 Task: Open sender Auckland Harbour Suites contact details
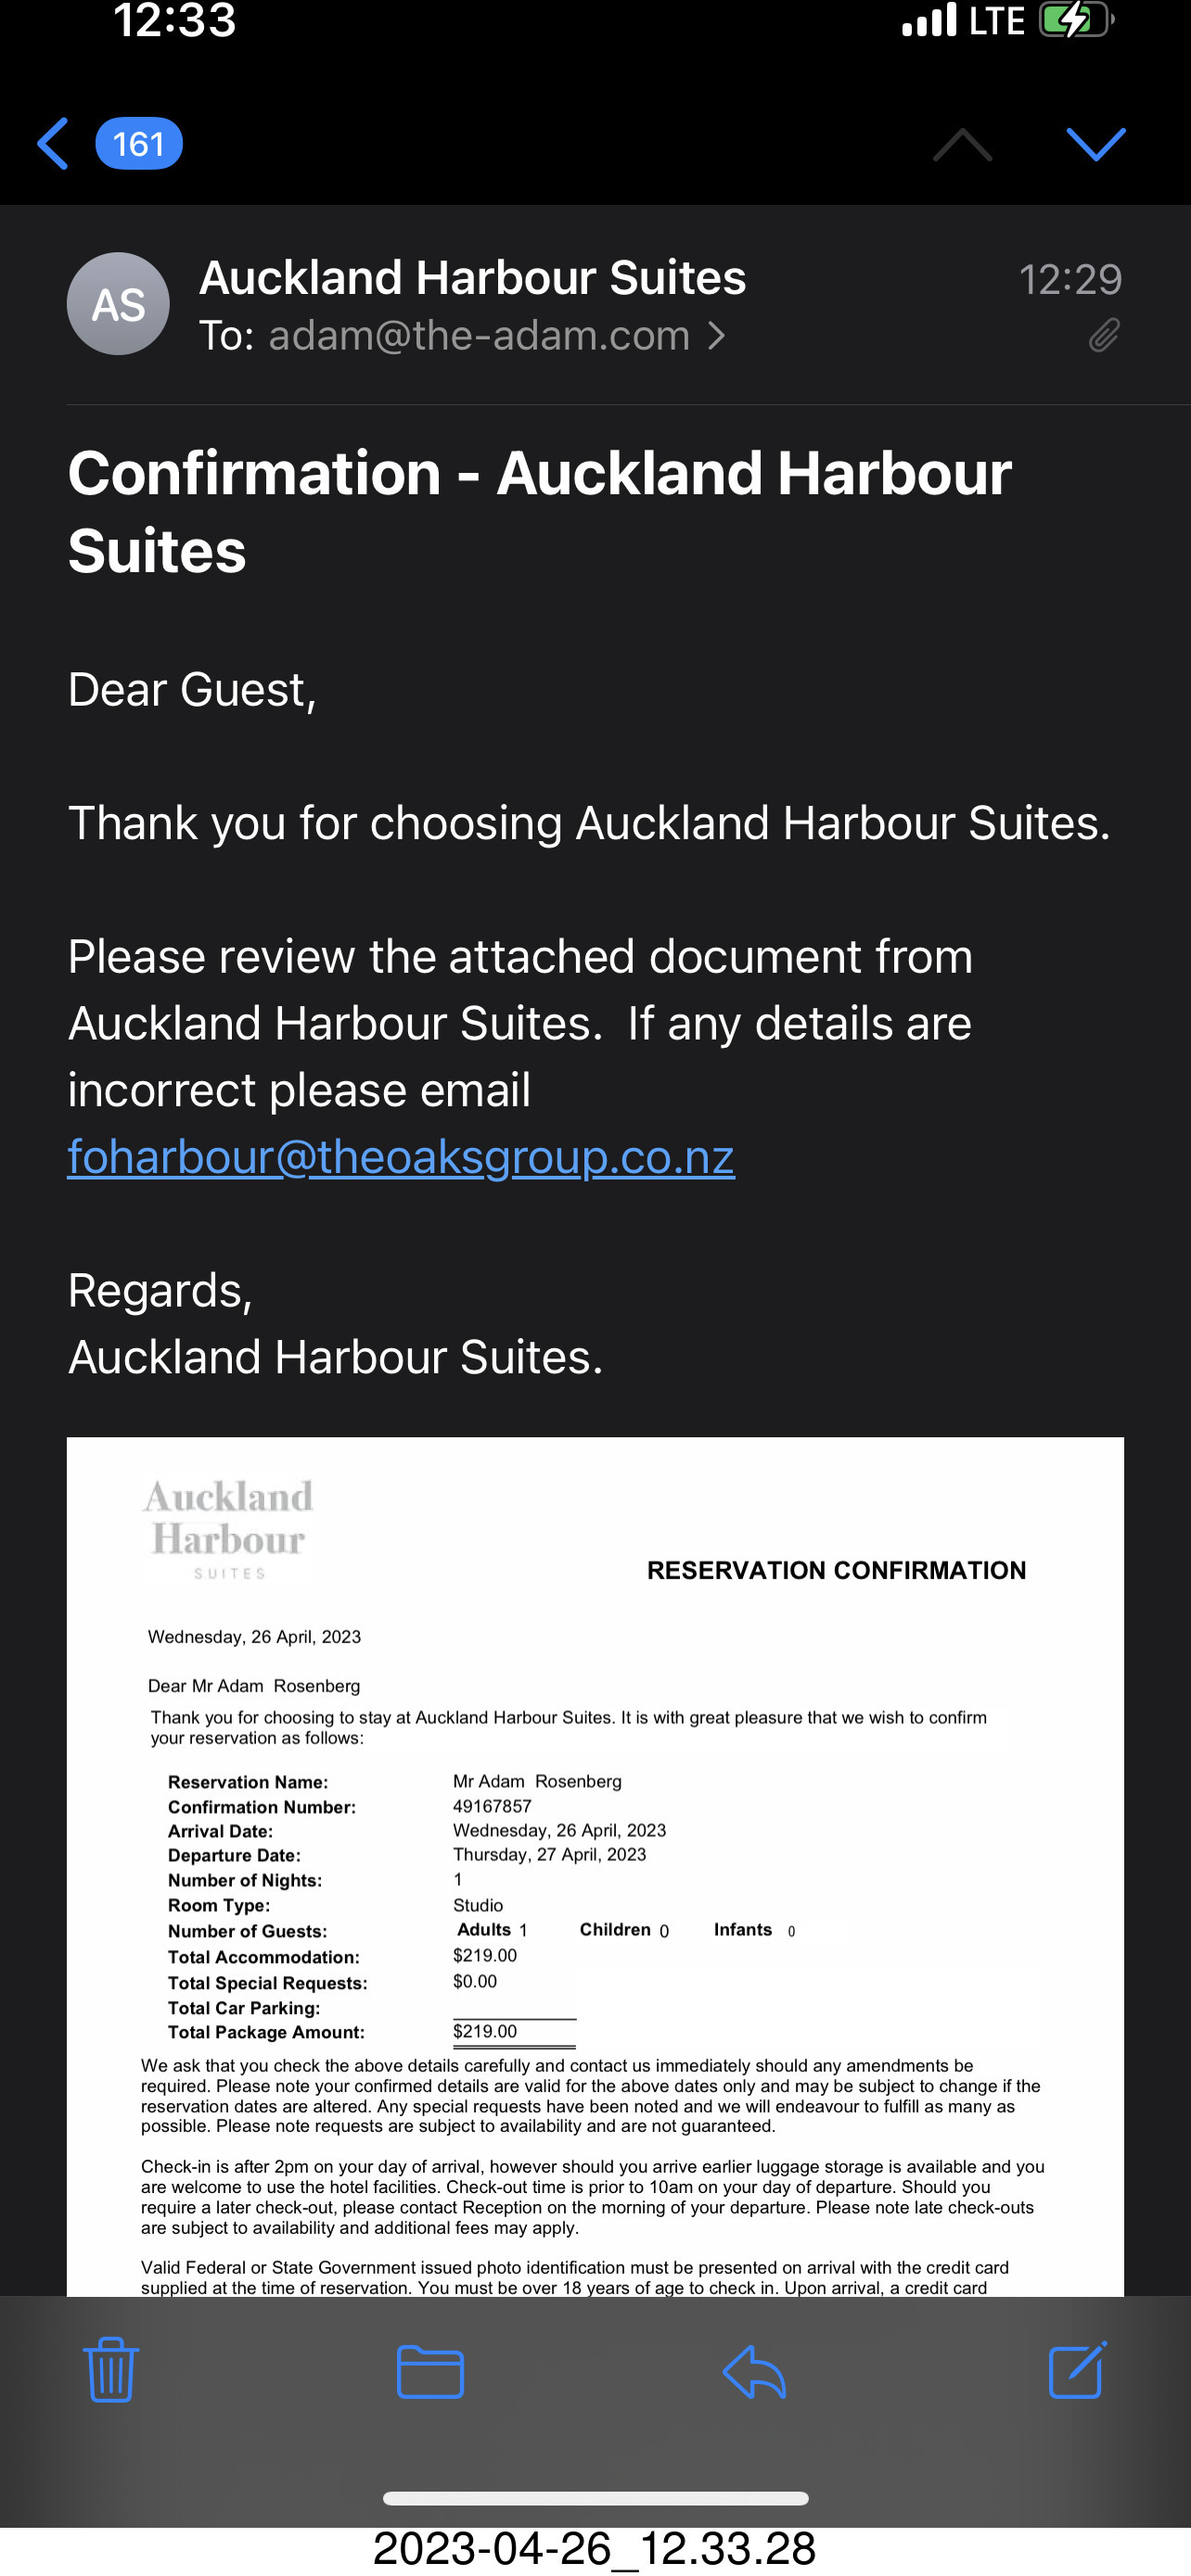(472, 278)
